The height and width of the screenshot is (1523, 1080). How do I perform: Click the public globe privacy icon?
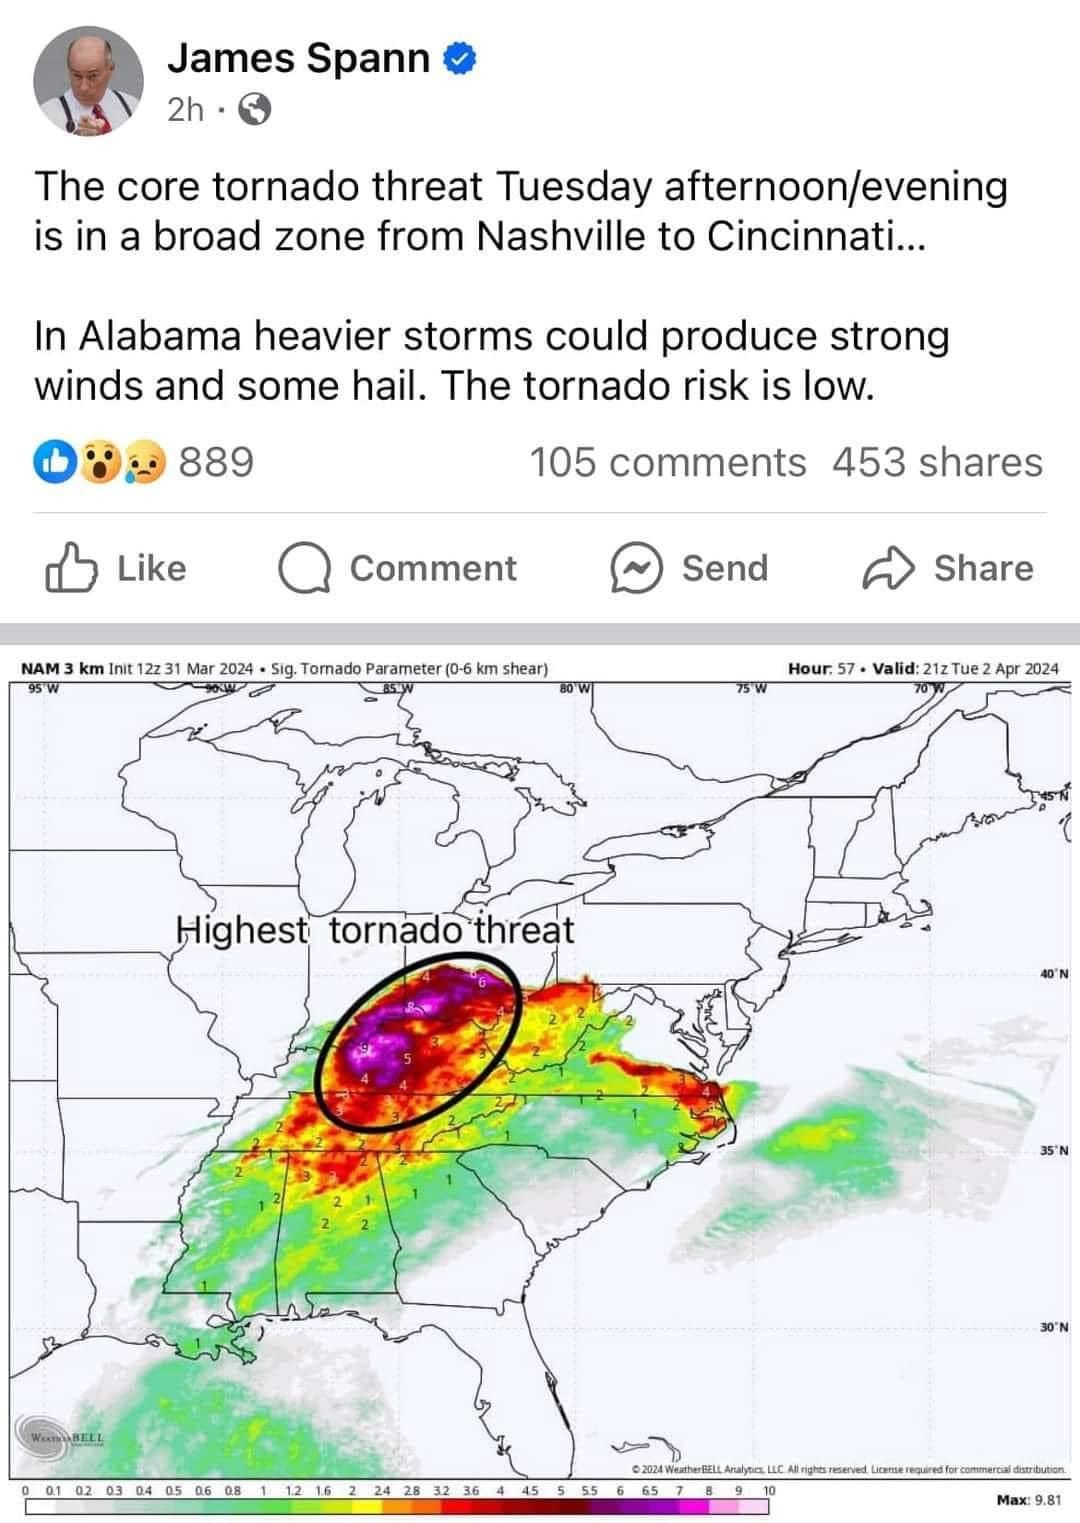[254, 109]
